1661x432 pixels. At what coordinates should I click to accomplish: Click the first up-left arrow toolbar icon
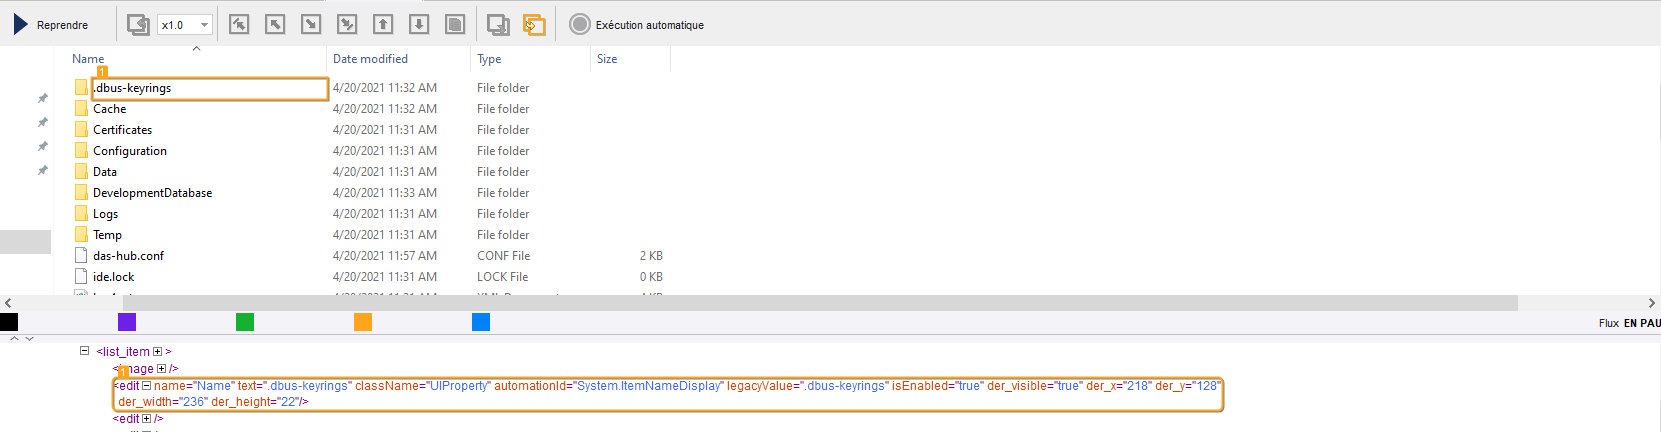(x=239, y=25)
